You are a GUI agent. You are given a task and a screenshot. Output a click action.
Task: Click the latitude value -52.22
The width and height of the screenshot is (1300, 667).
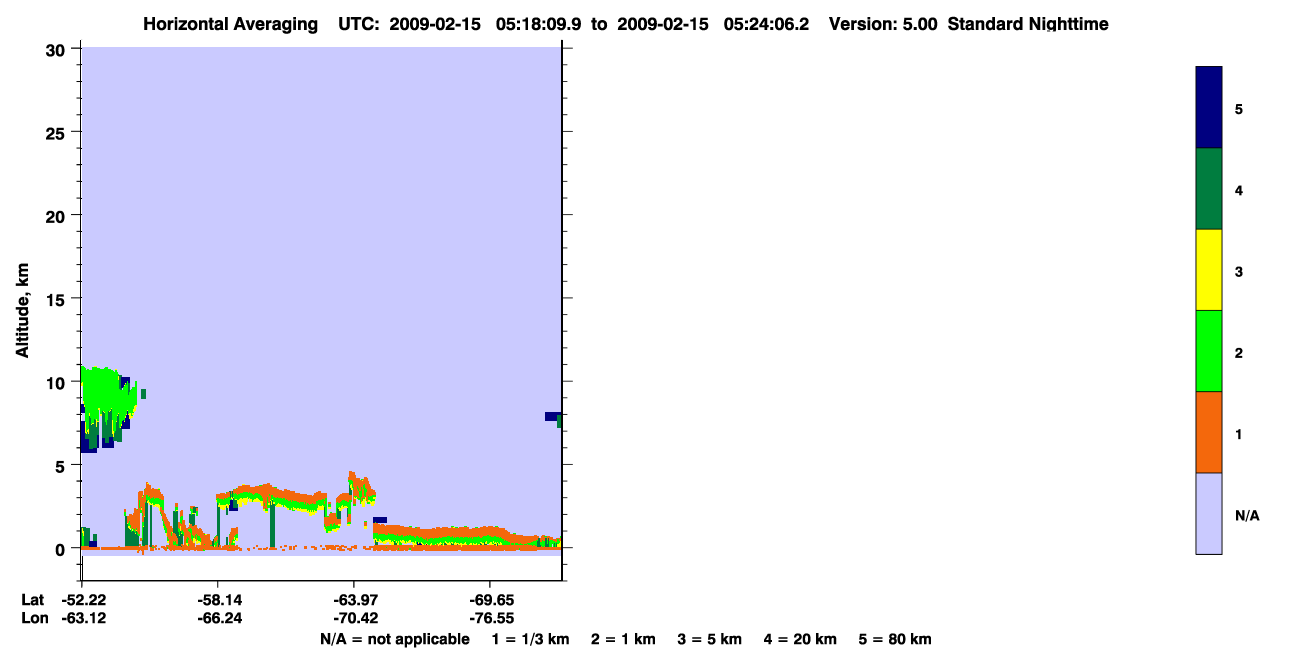click(82, 600)
